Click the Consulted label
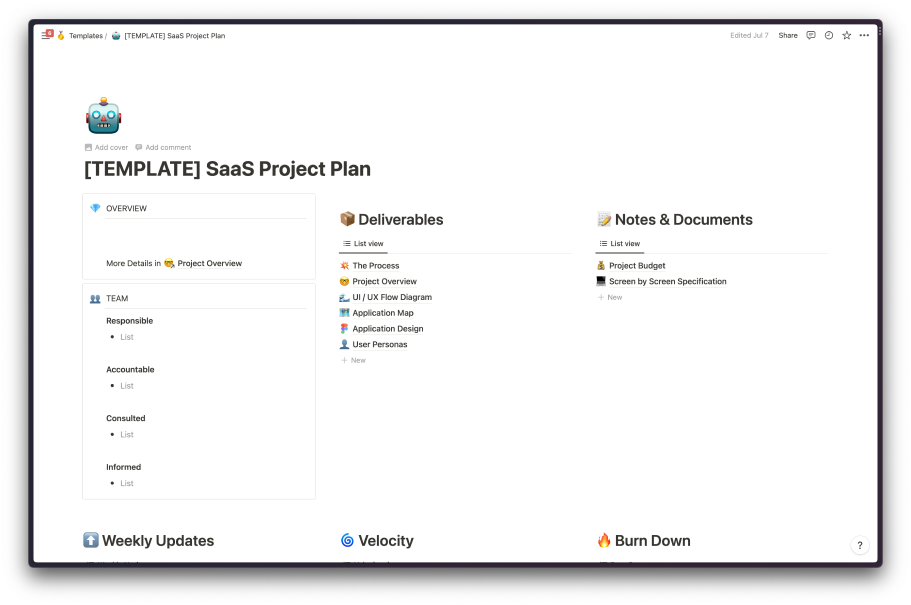911x605 pixels. (125, 418)
